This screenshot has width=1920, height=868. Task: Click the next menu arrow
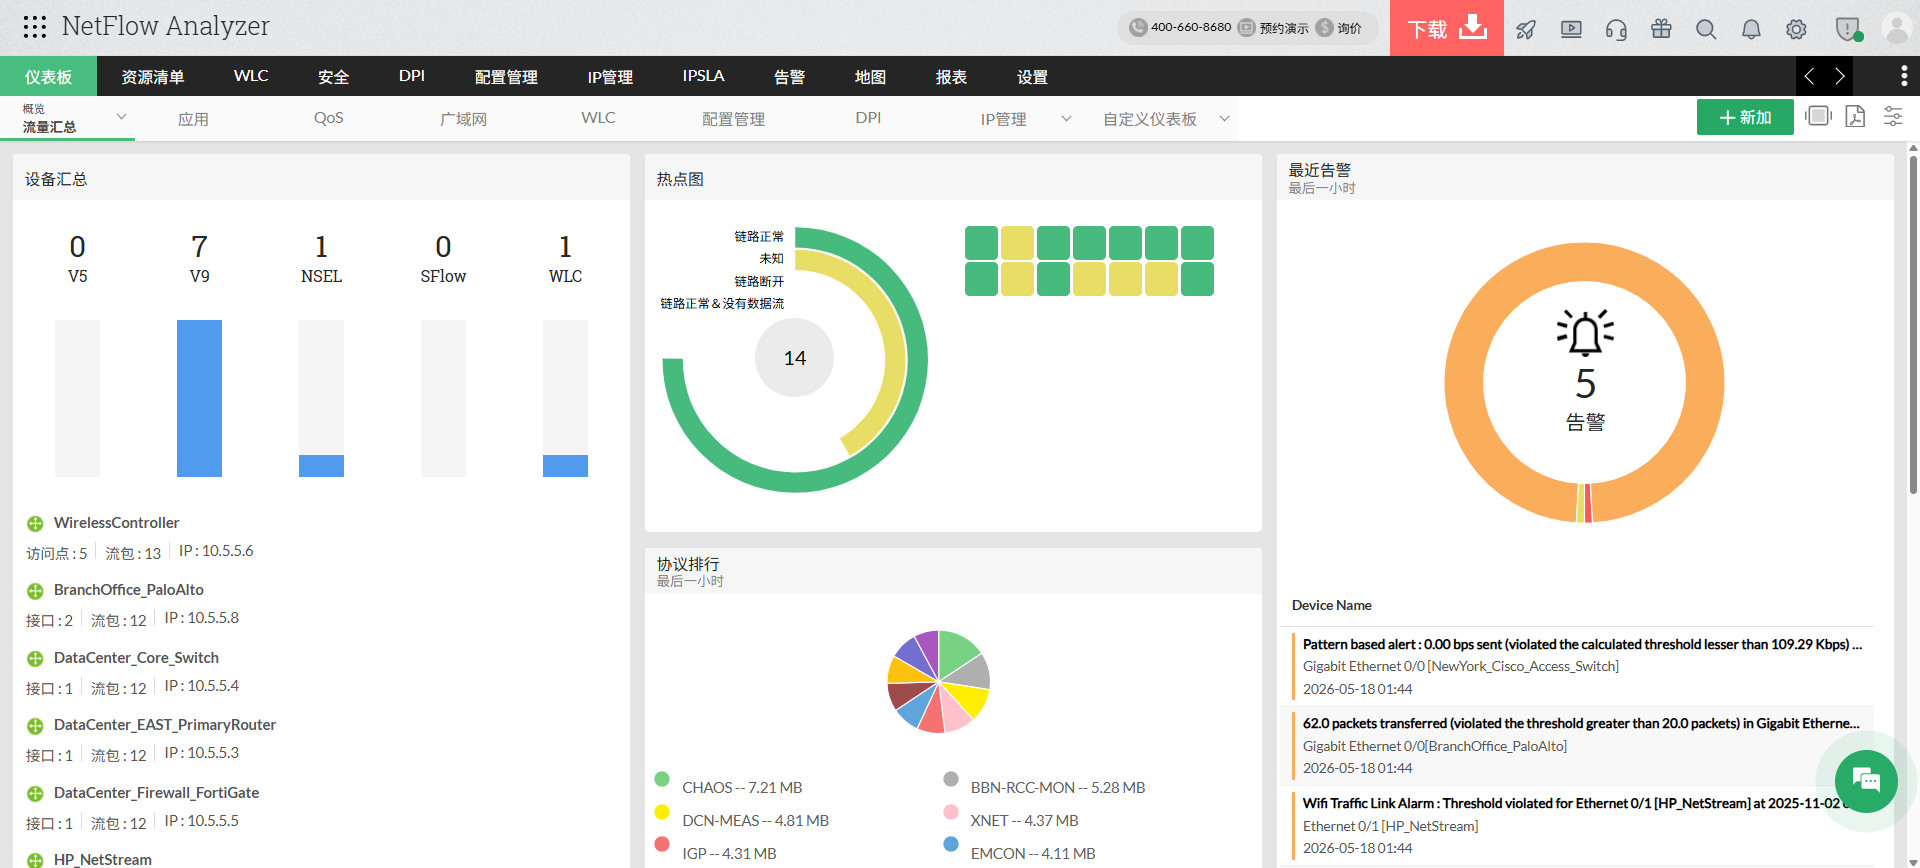coord(1839,76)
